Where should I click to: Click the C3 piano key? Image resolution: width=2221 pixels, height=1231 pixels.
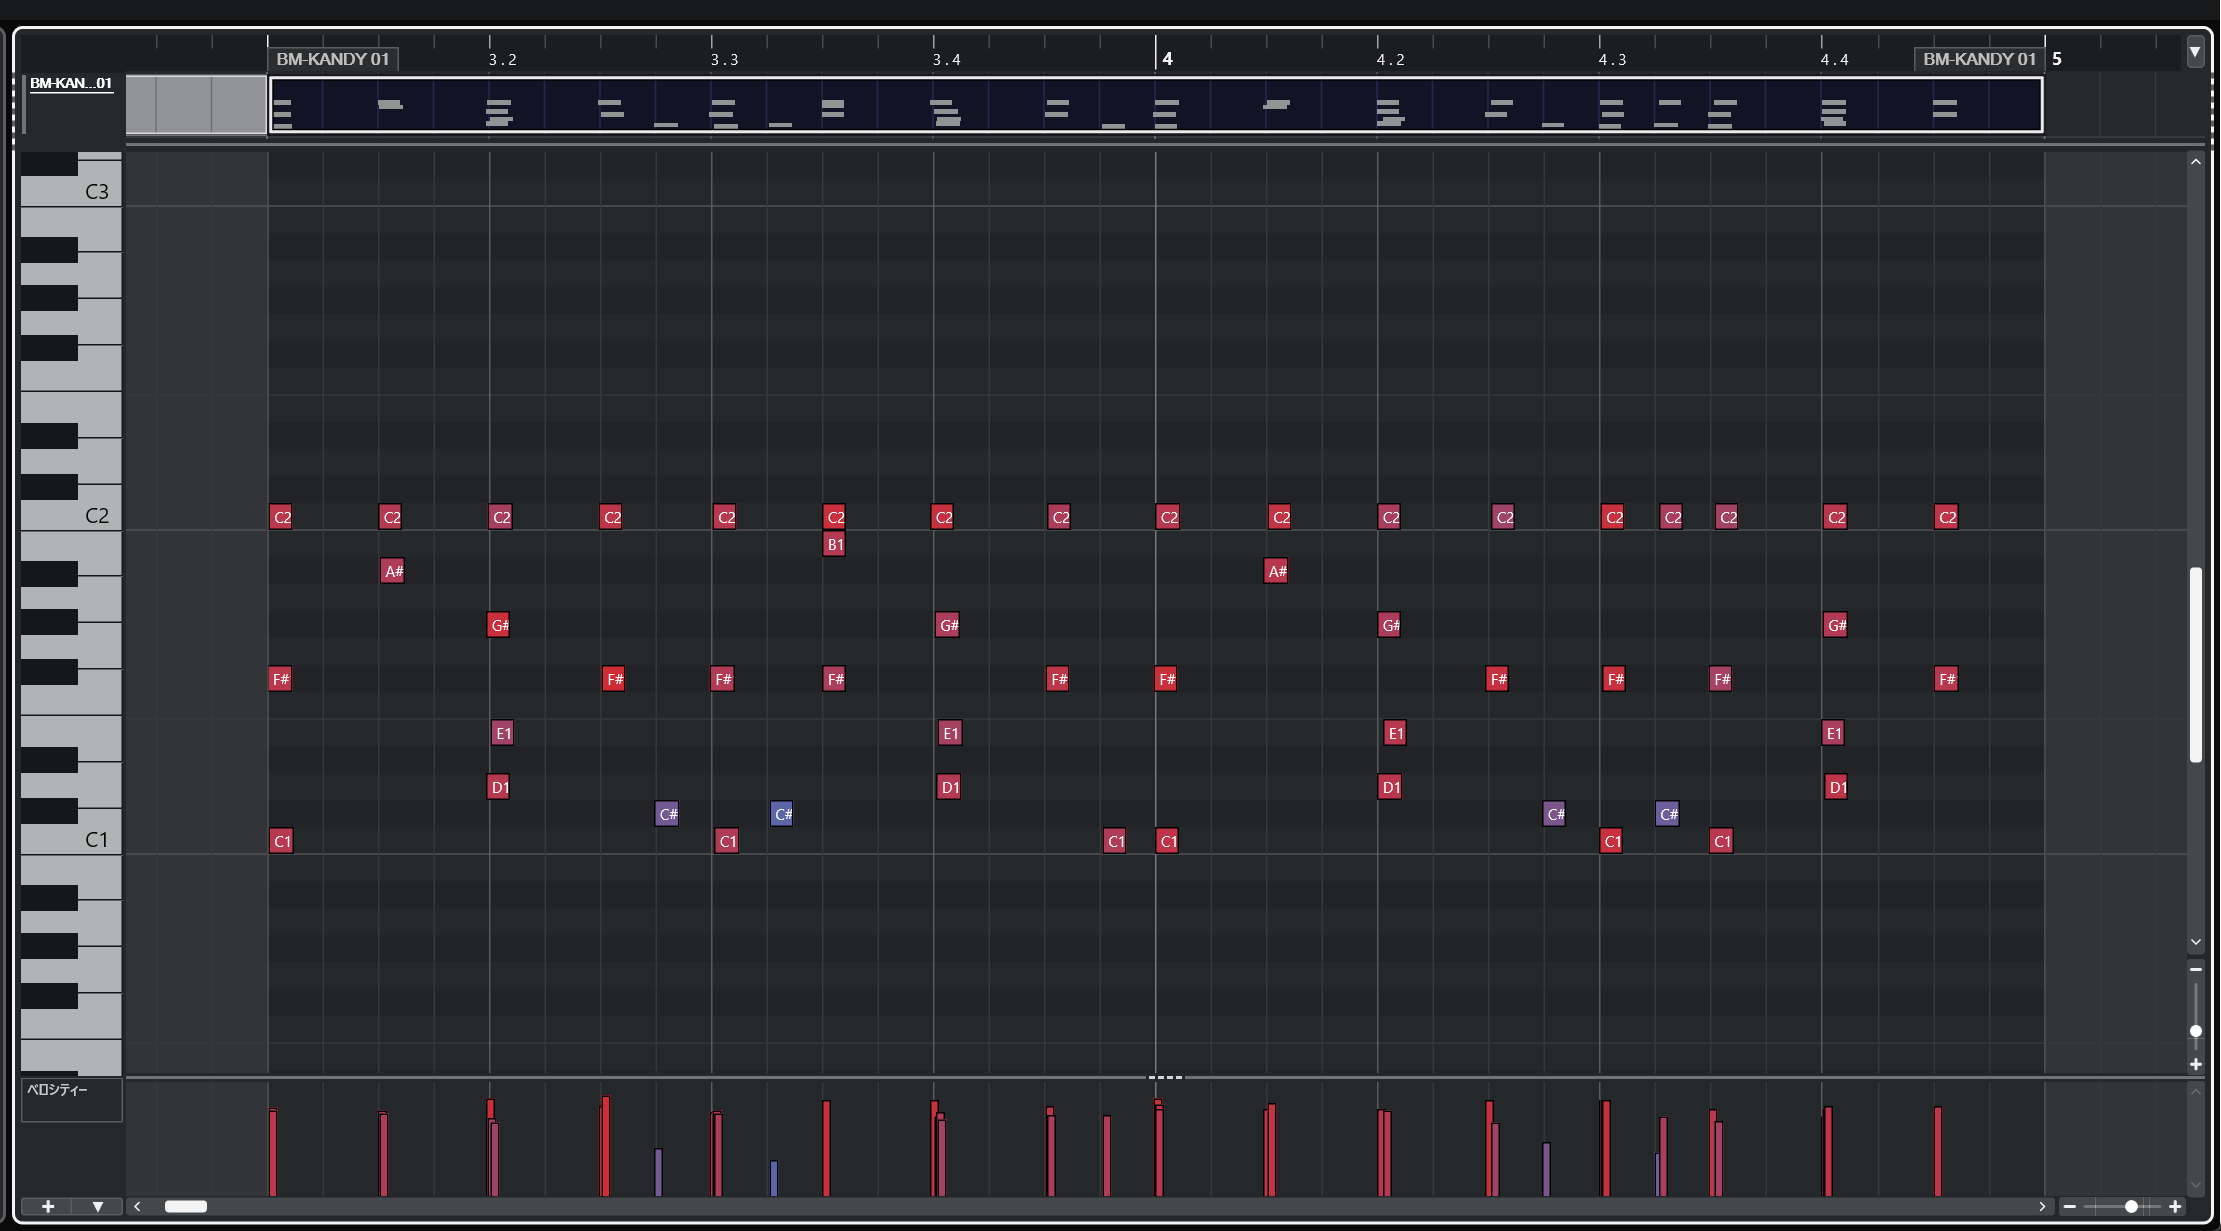click(x=96, y=191)
